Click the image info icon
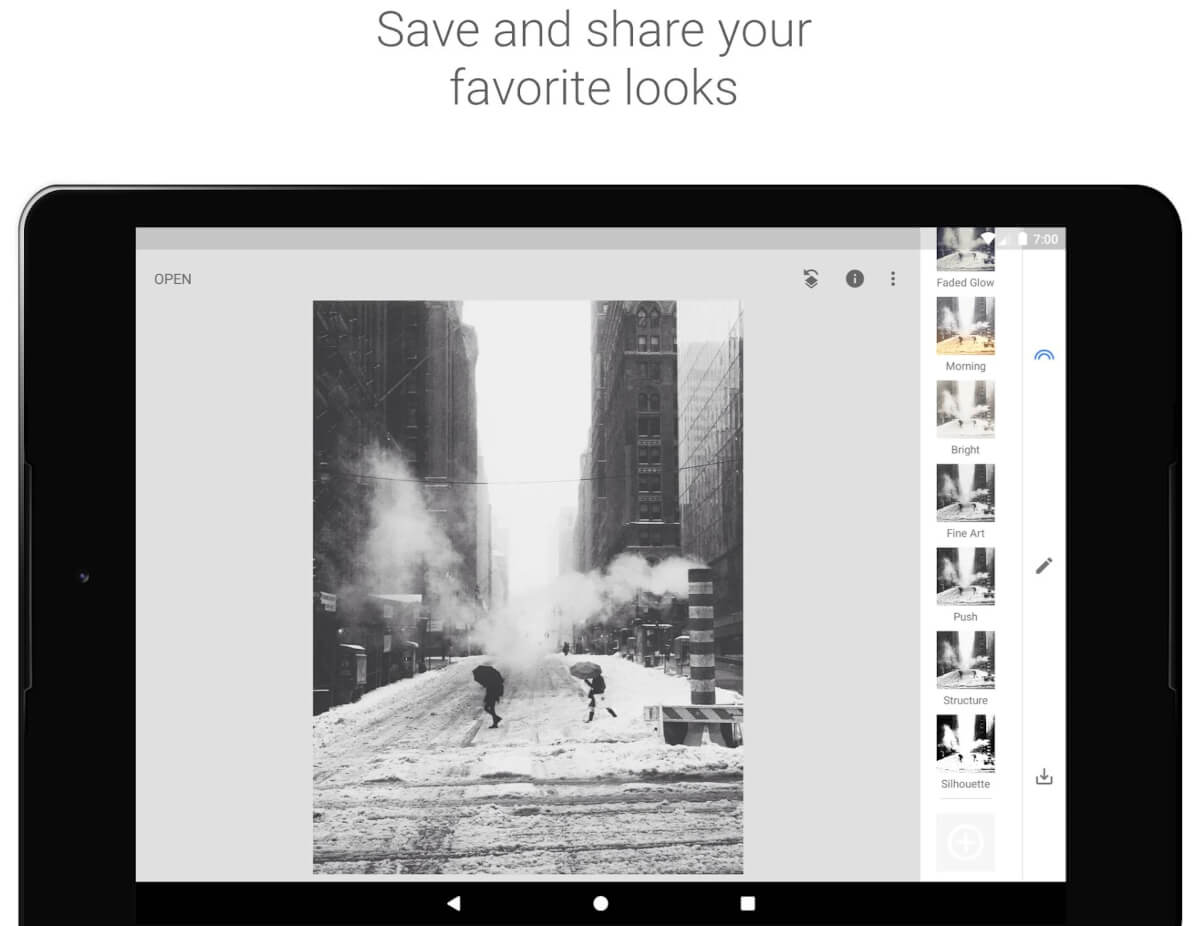 (854, 279)
